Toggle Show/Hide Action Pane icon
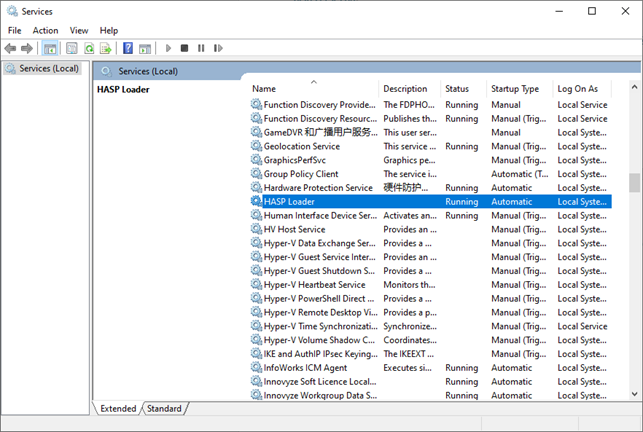Screen dimensions: 643x432 (145, 48)
